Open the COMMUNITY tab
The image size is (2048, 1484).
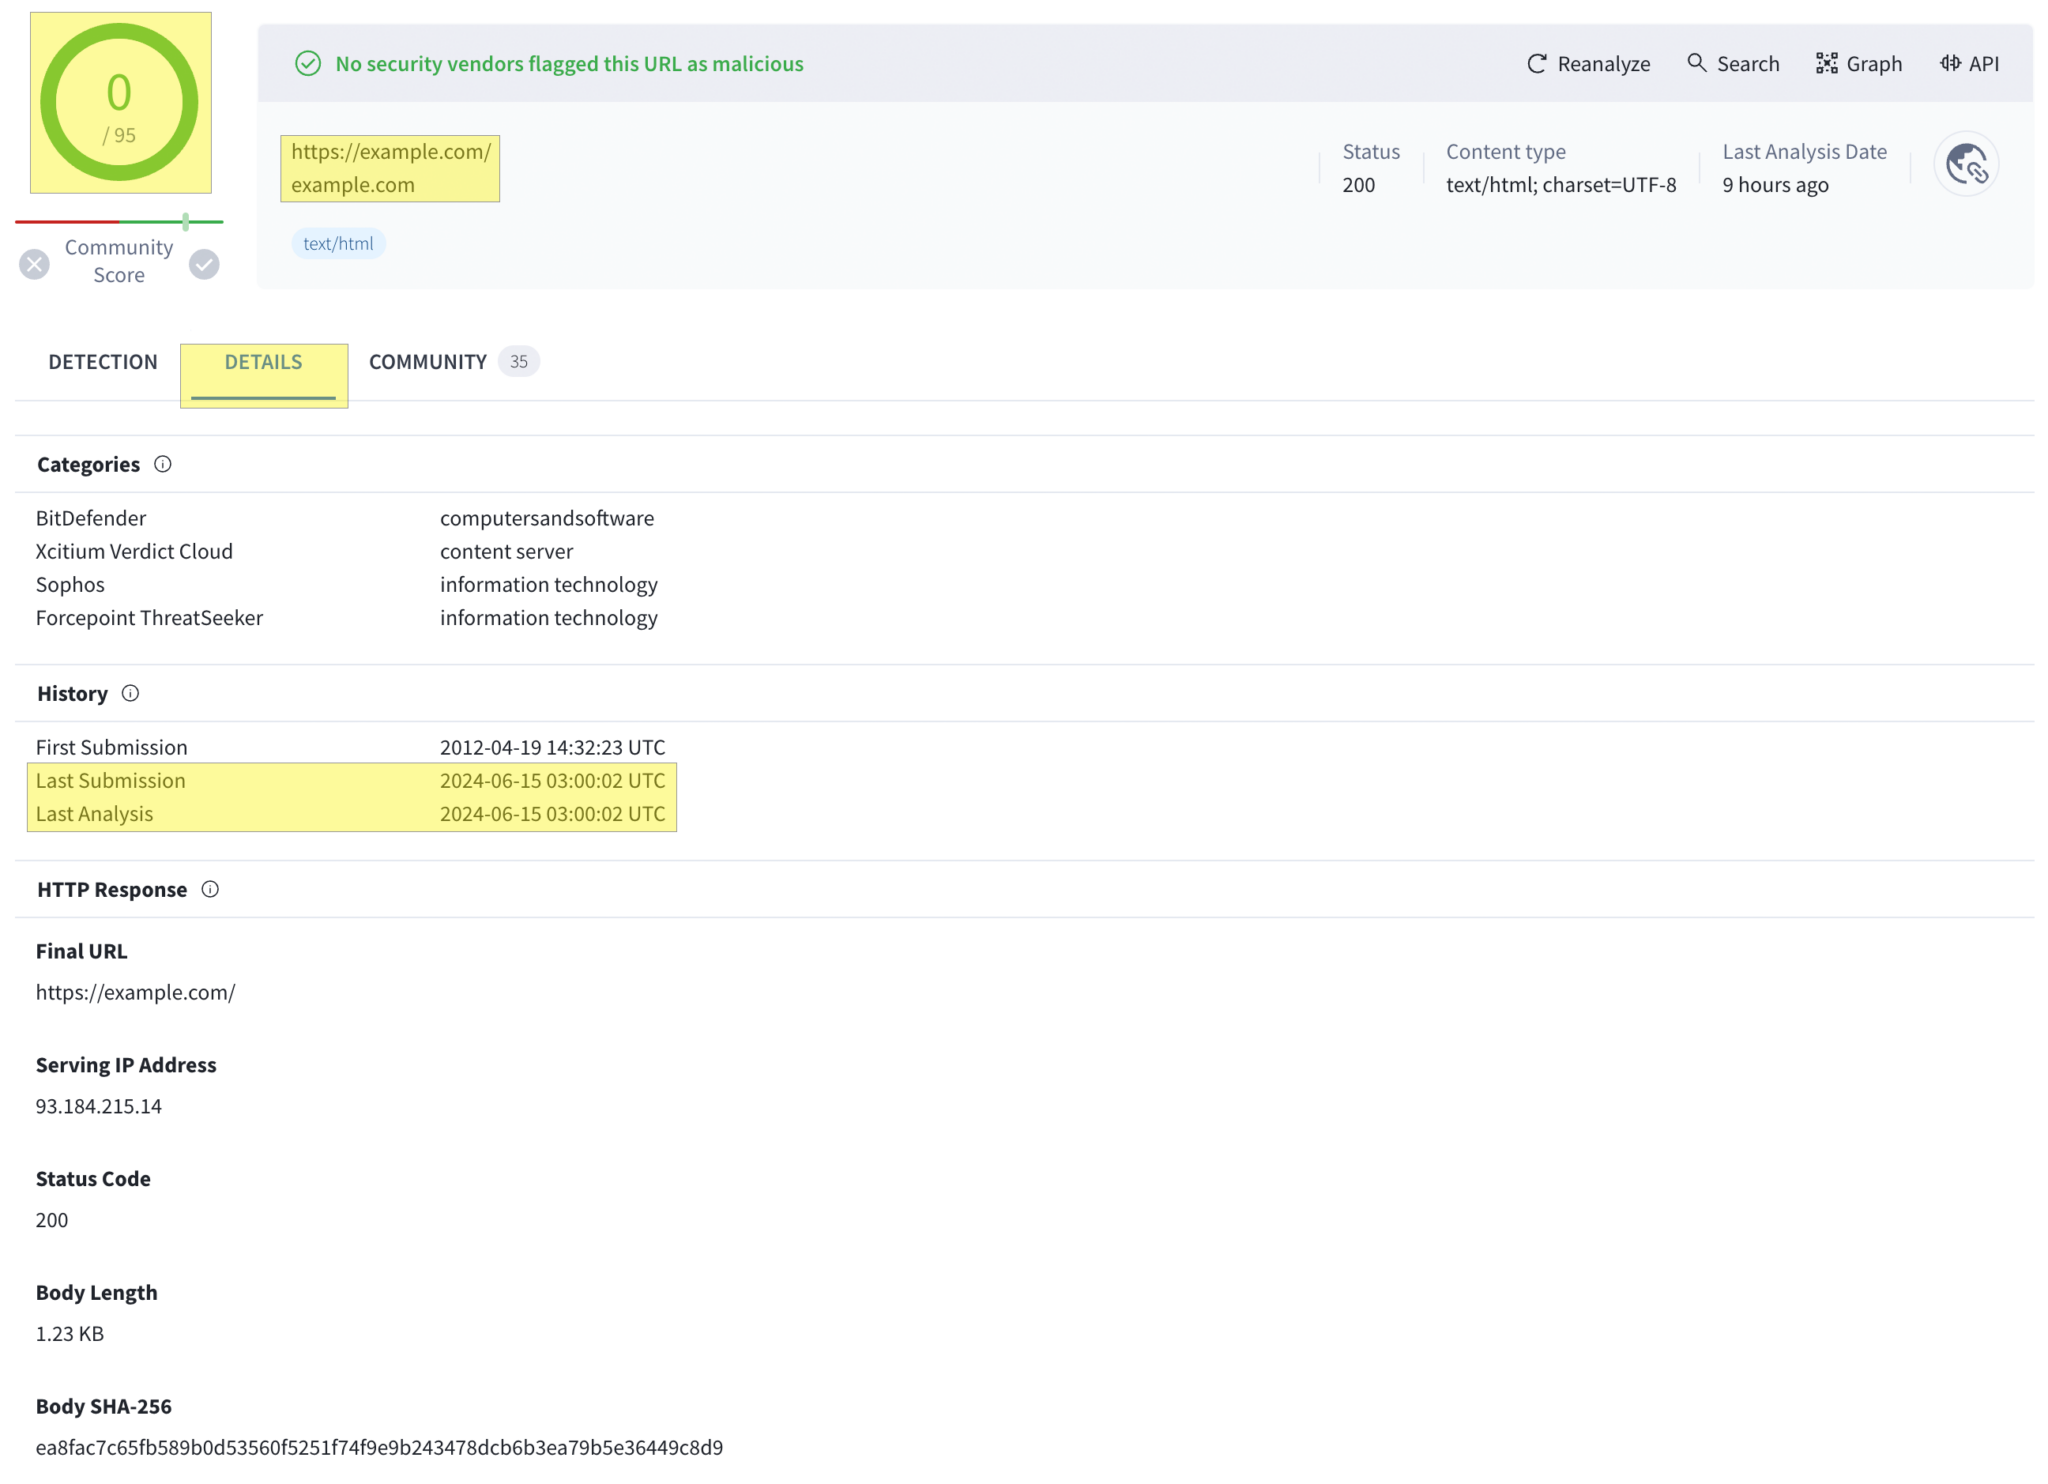coord(427,362)
